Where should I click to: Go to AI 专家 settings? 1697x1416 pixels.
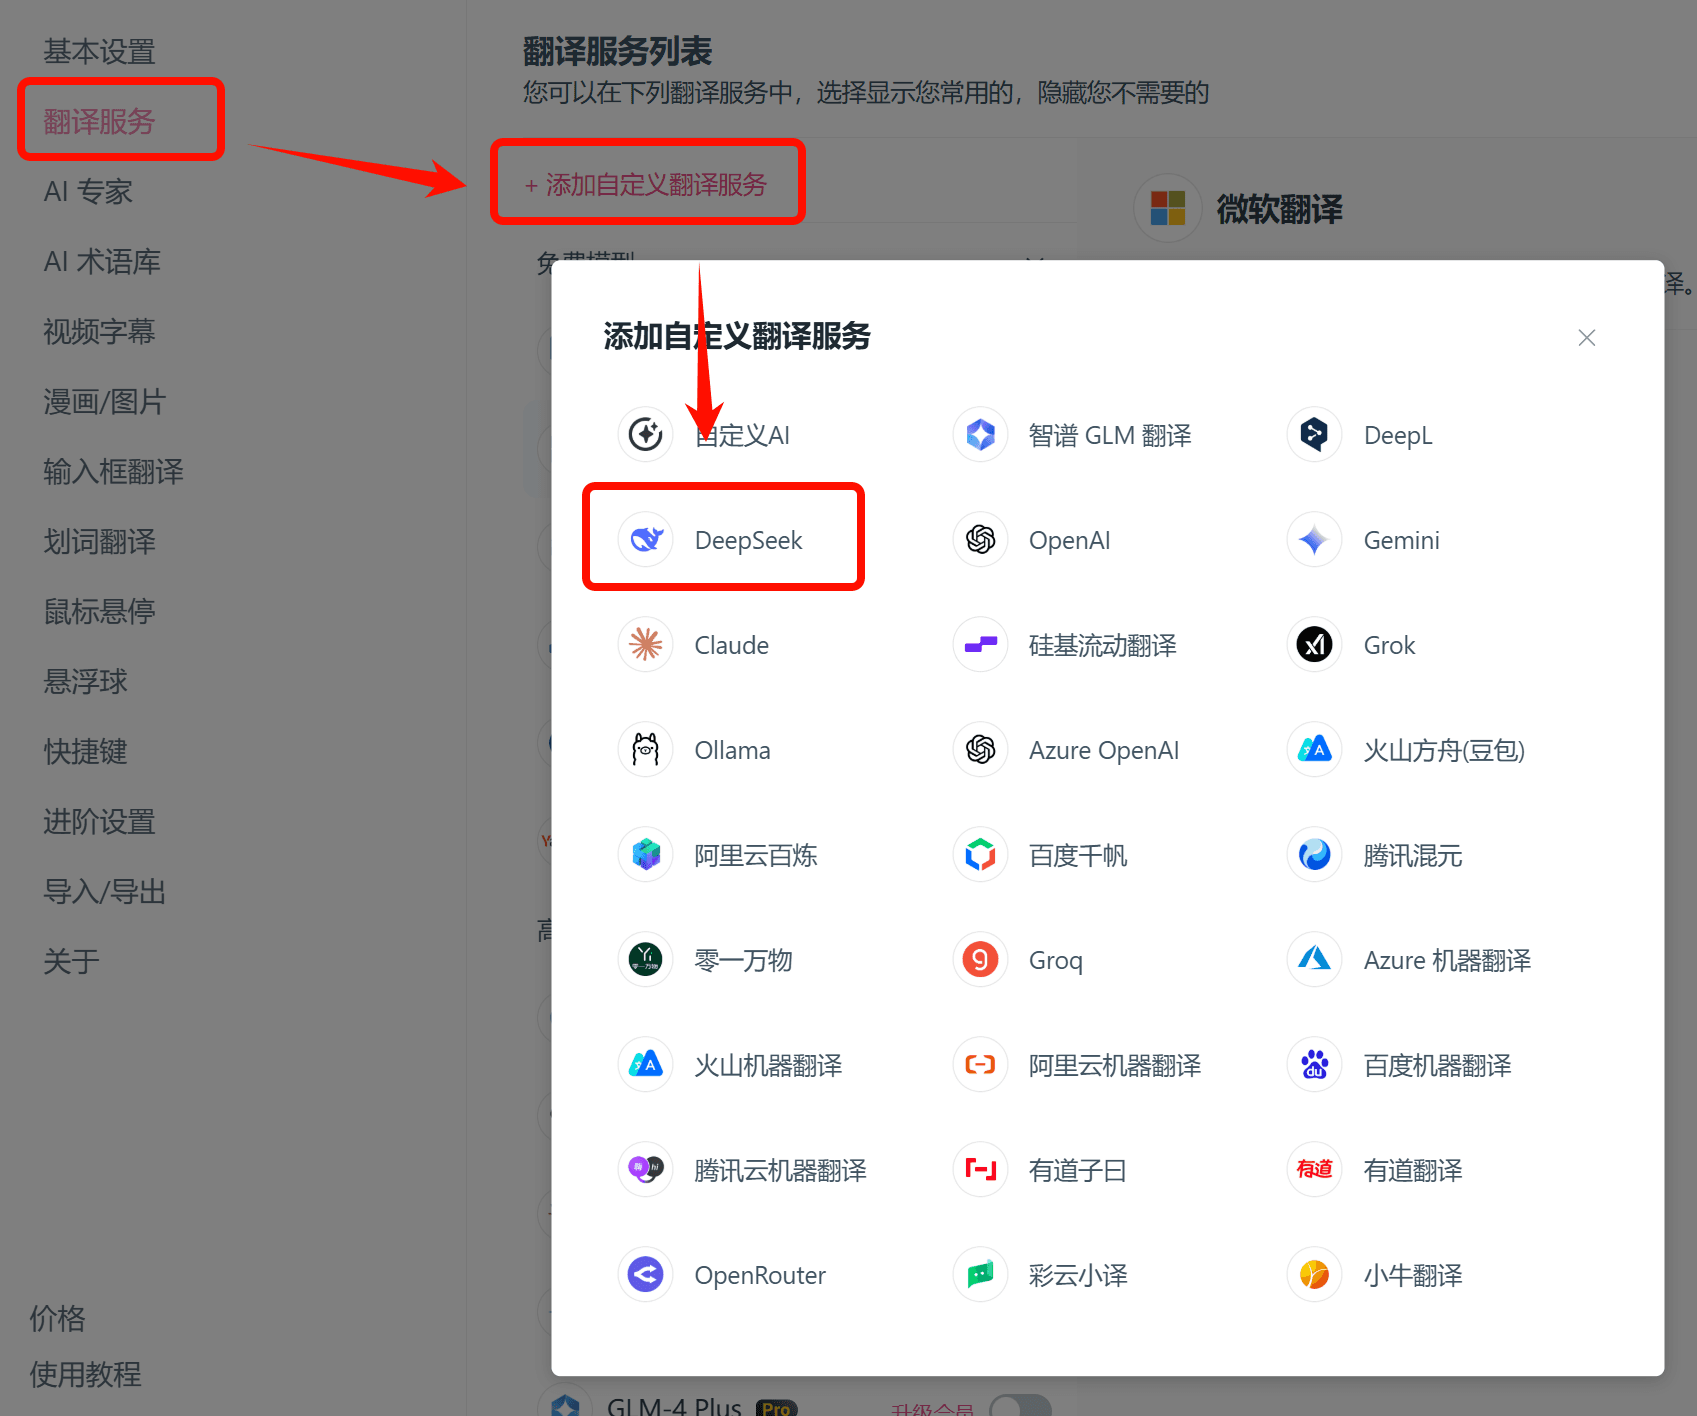tap(88, 192)
